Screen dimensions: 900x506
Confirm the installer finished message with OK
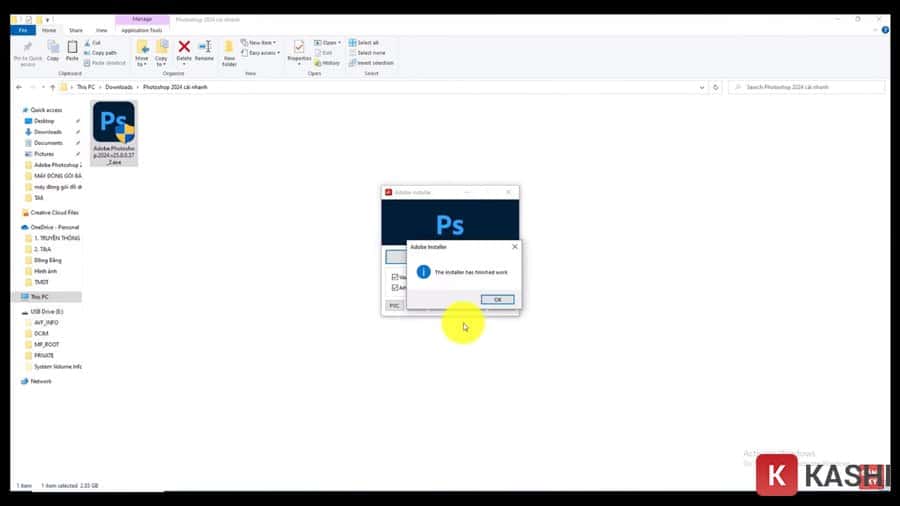click(x=497, y=299)
